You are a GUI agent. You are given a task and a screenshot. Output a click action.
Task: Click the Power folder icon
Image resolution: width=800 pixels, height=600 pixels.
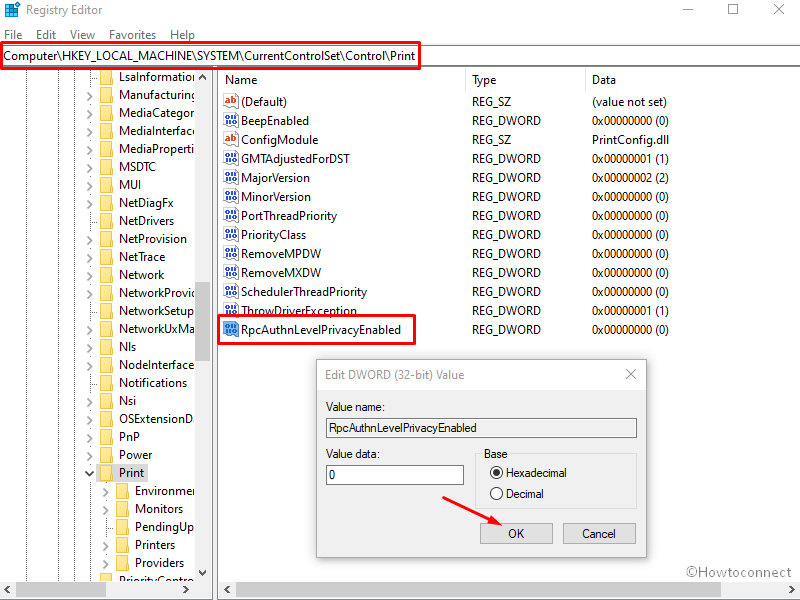[x=106, y=455]
